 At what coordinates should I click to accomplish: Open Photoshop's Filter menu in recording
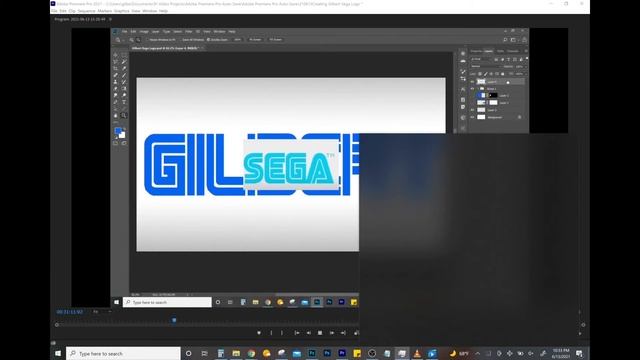189,31
